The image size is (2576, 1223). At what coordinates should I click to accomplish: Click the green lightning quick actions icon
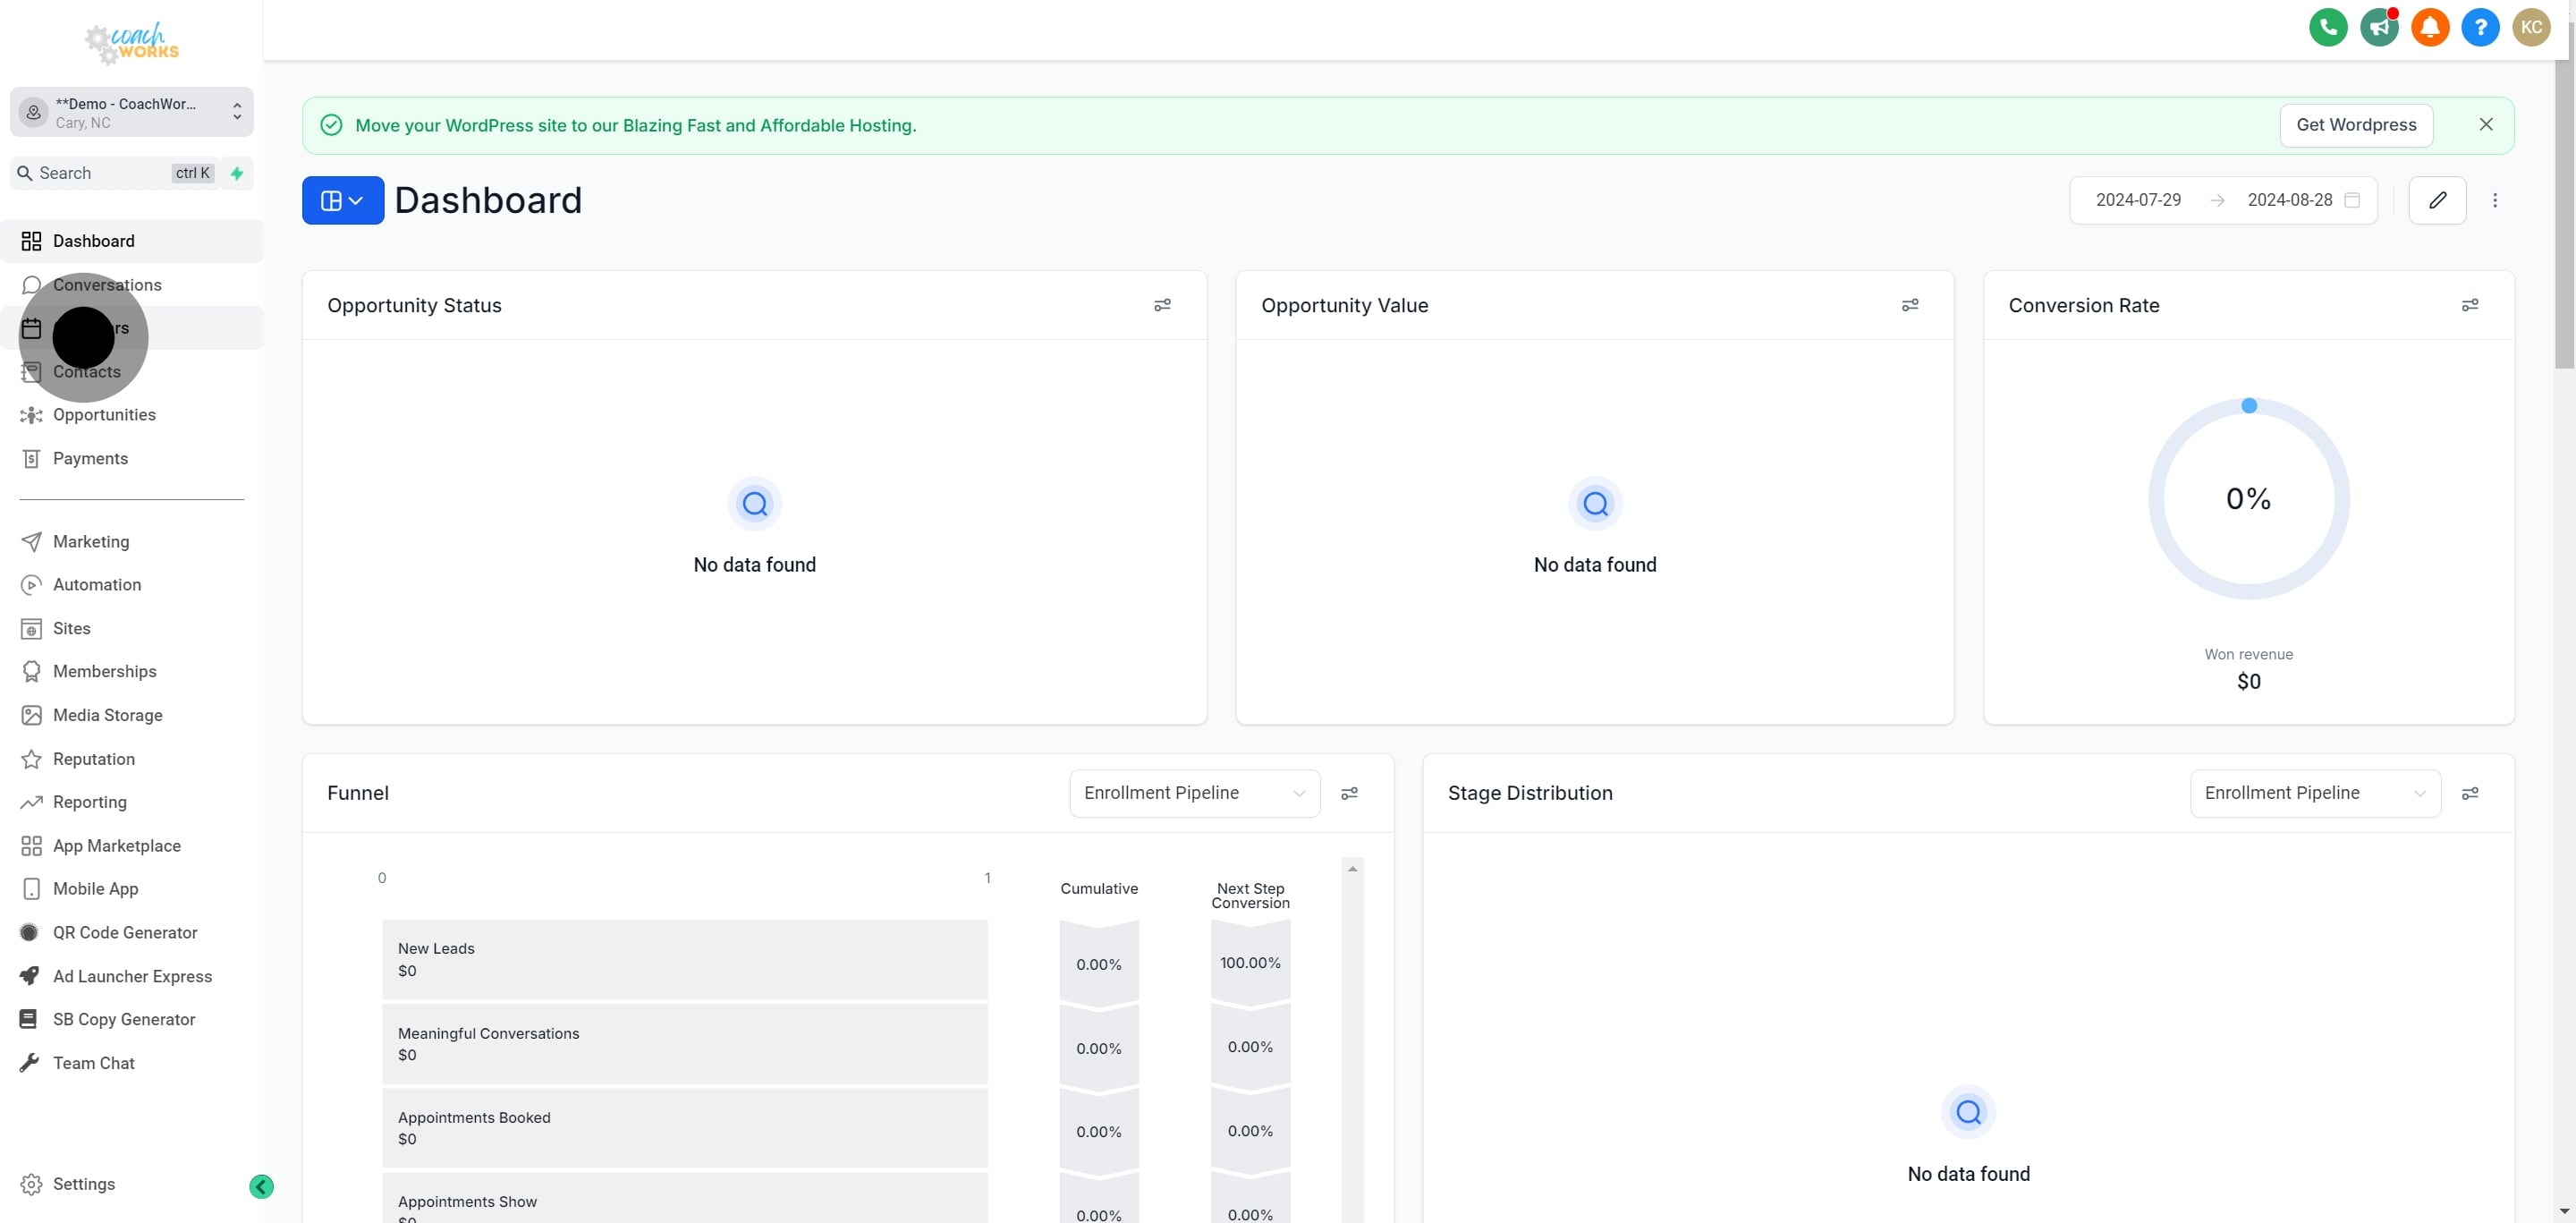[237, 173]
